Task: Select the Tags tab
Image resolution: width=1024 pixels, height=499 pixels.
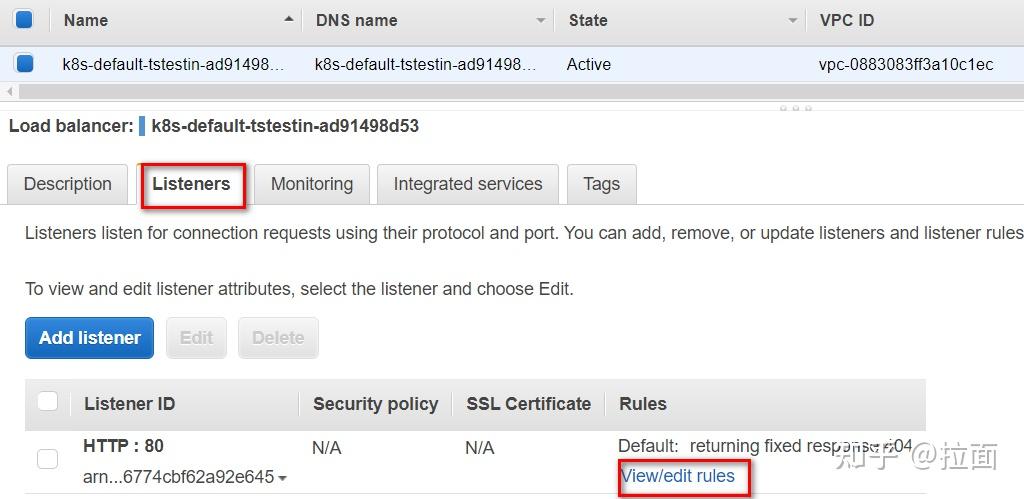Action: pos(601,184)
